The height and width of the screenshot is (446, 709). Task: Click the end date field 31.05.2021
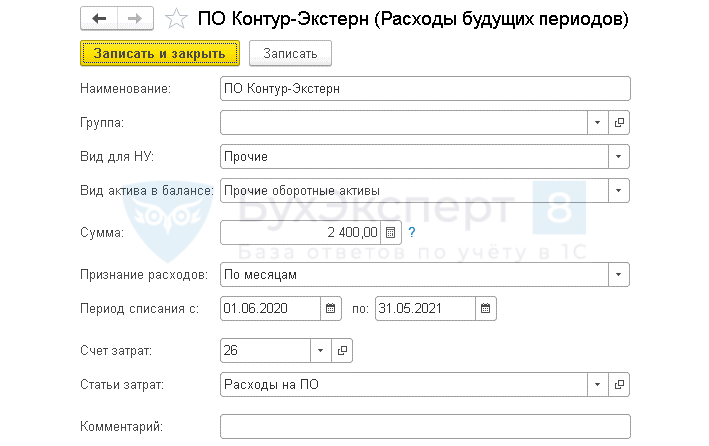point(425,308)
